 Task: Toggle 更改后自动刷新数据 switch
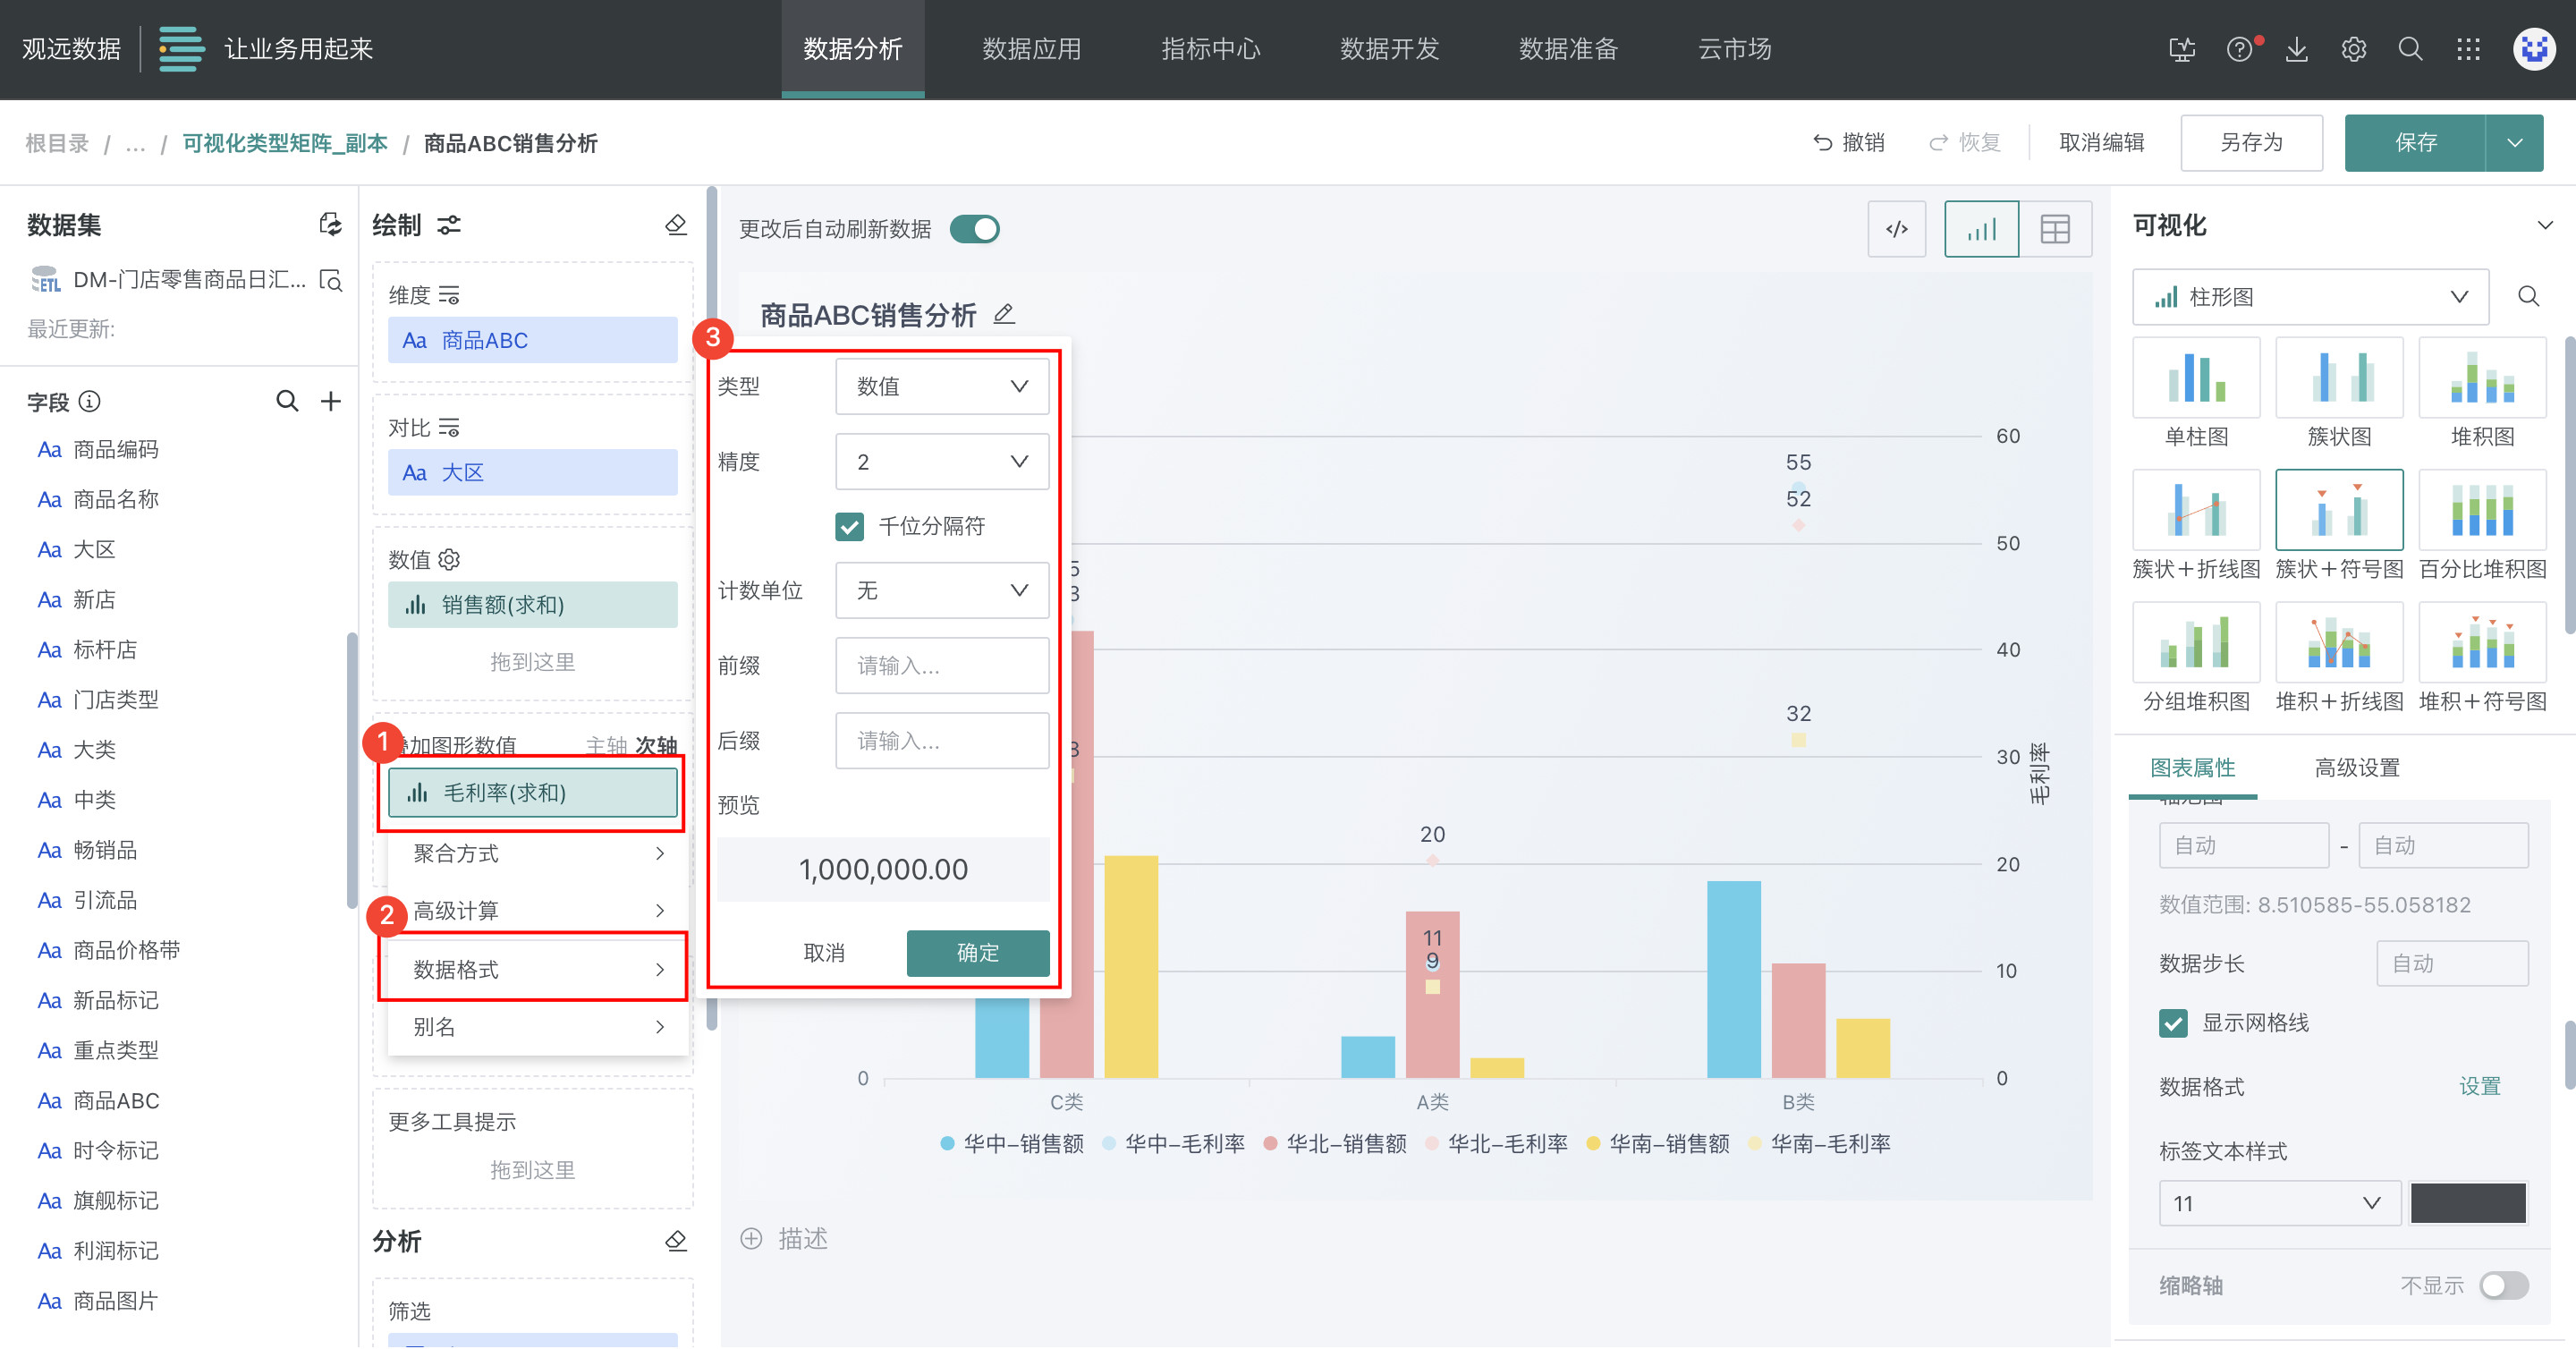coord(975,229)
